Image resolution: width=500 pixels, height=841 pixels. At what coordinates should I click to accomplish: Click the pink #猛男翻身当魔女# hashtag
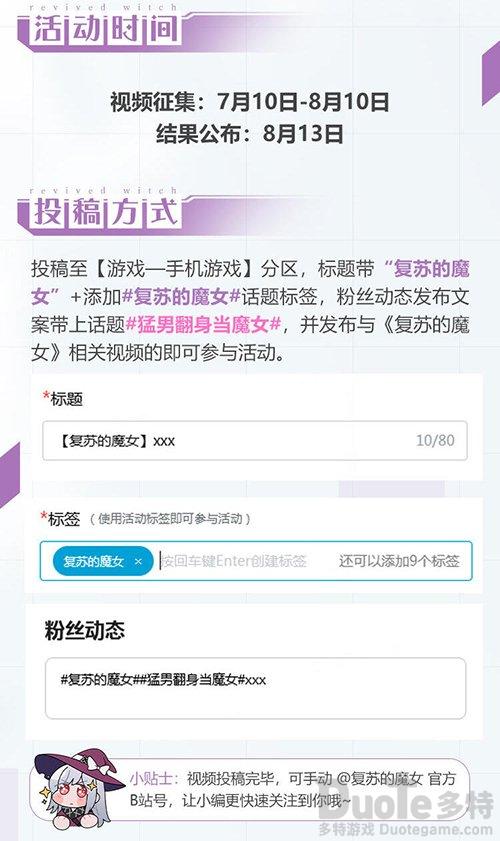point(203,325)
